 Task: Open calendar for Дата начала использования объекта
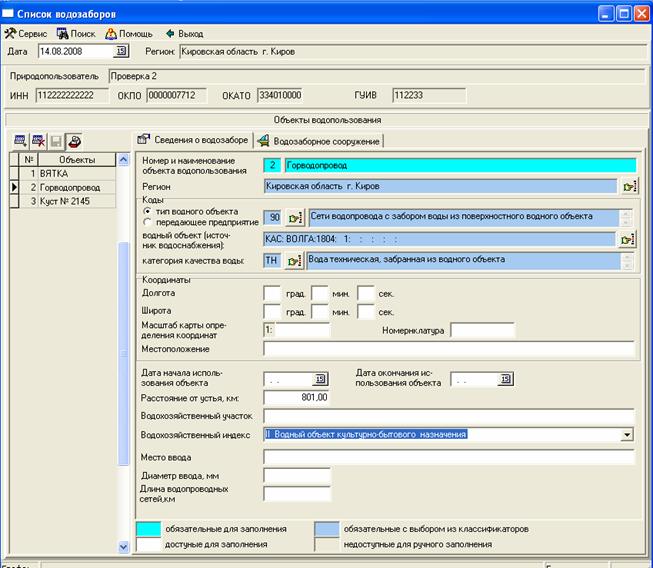pyautogui.click(x=321, y=379)
